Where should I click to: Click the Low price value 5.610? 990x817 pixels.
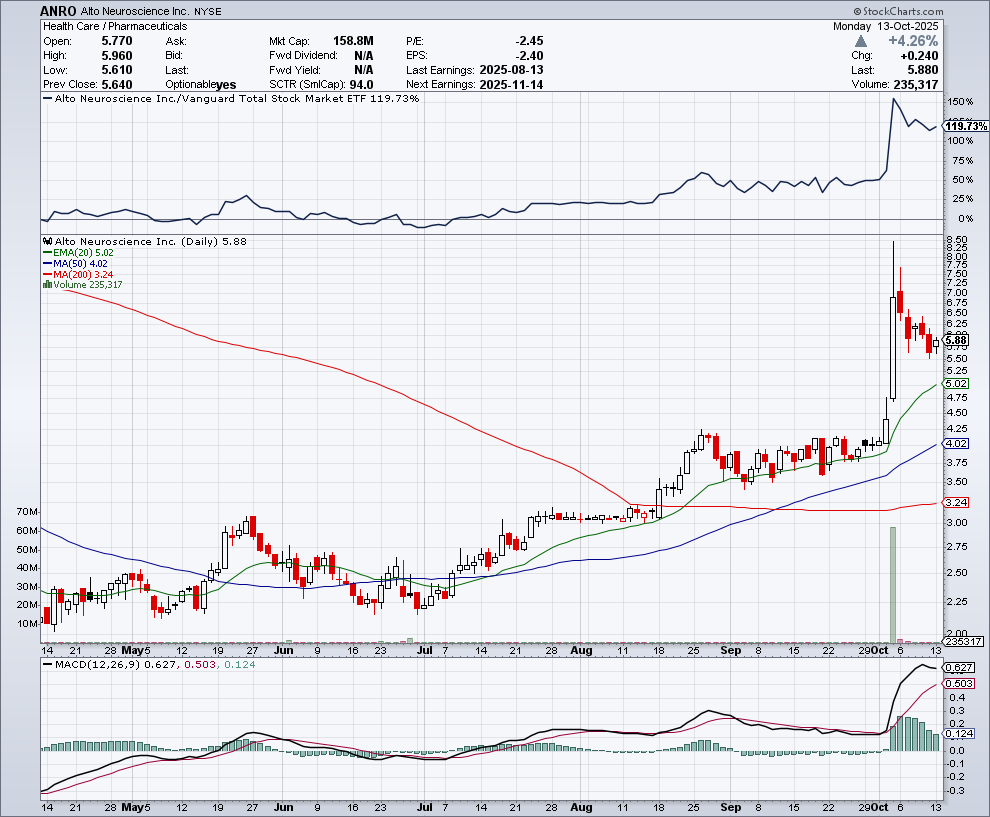117,70
